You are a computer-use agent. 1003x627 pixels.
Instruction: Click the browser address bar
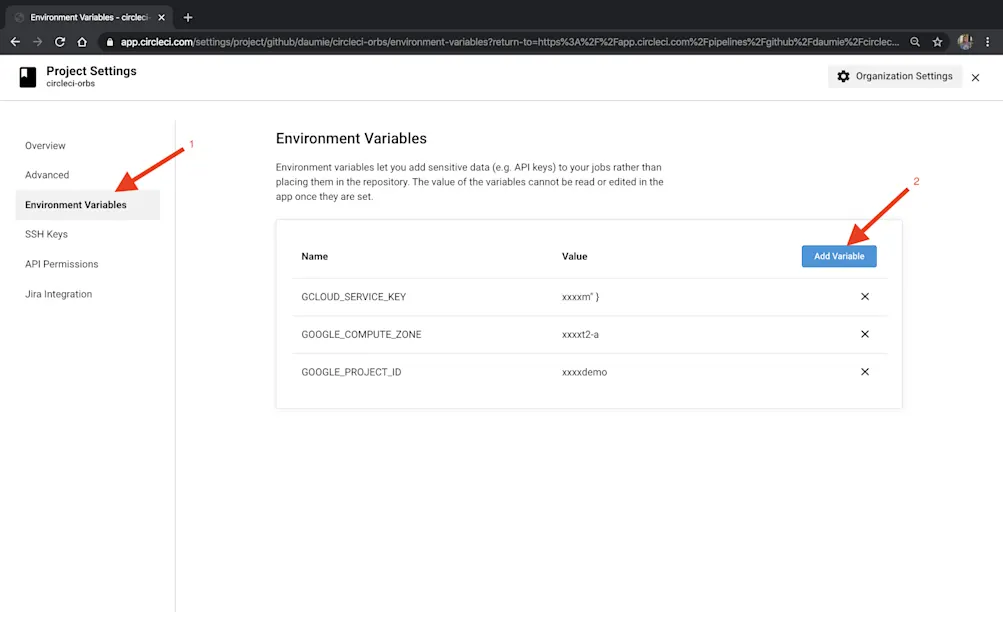point(500,42)
